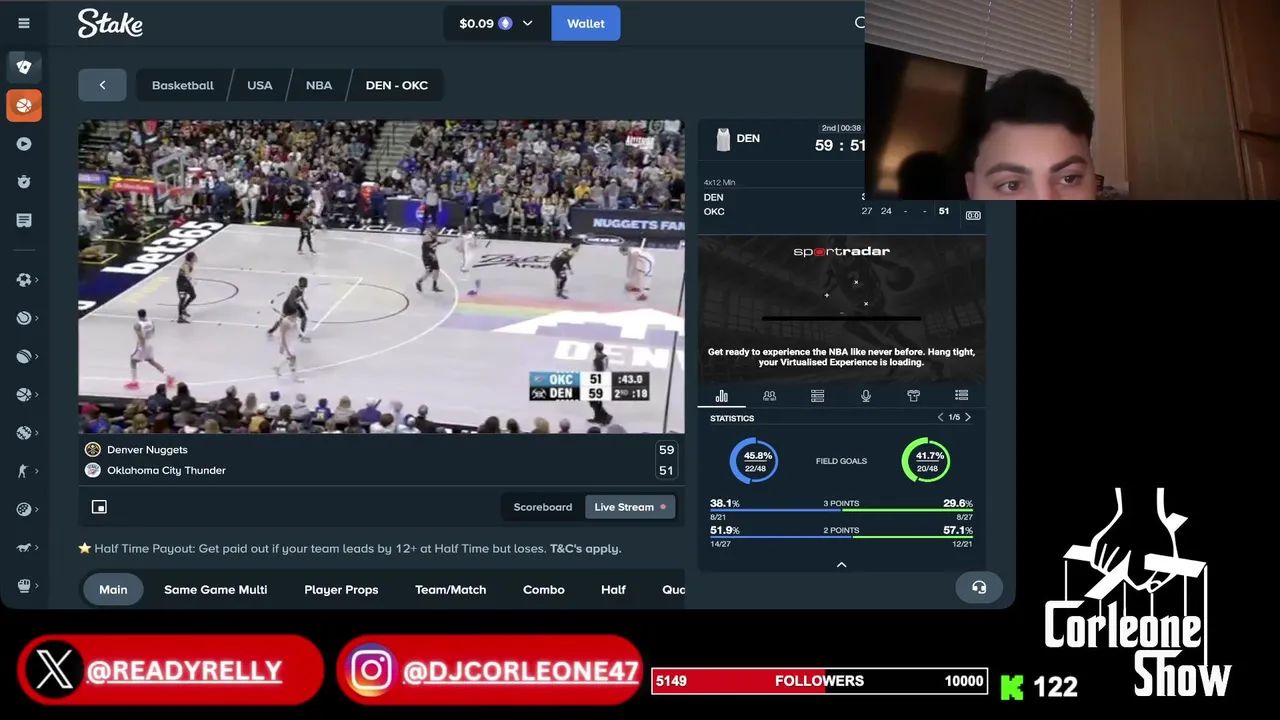Click the Ethereum currency icon in balance
This screenshot has height=720, width=1280.
(505, 23)
